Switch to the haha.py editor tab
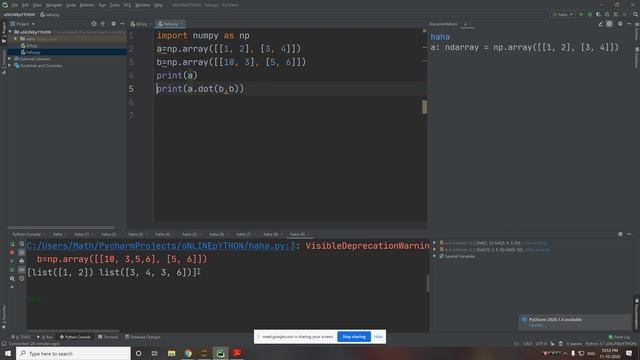 tap(171, 24)
